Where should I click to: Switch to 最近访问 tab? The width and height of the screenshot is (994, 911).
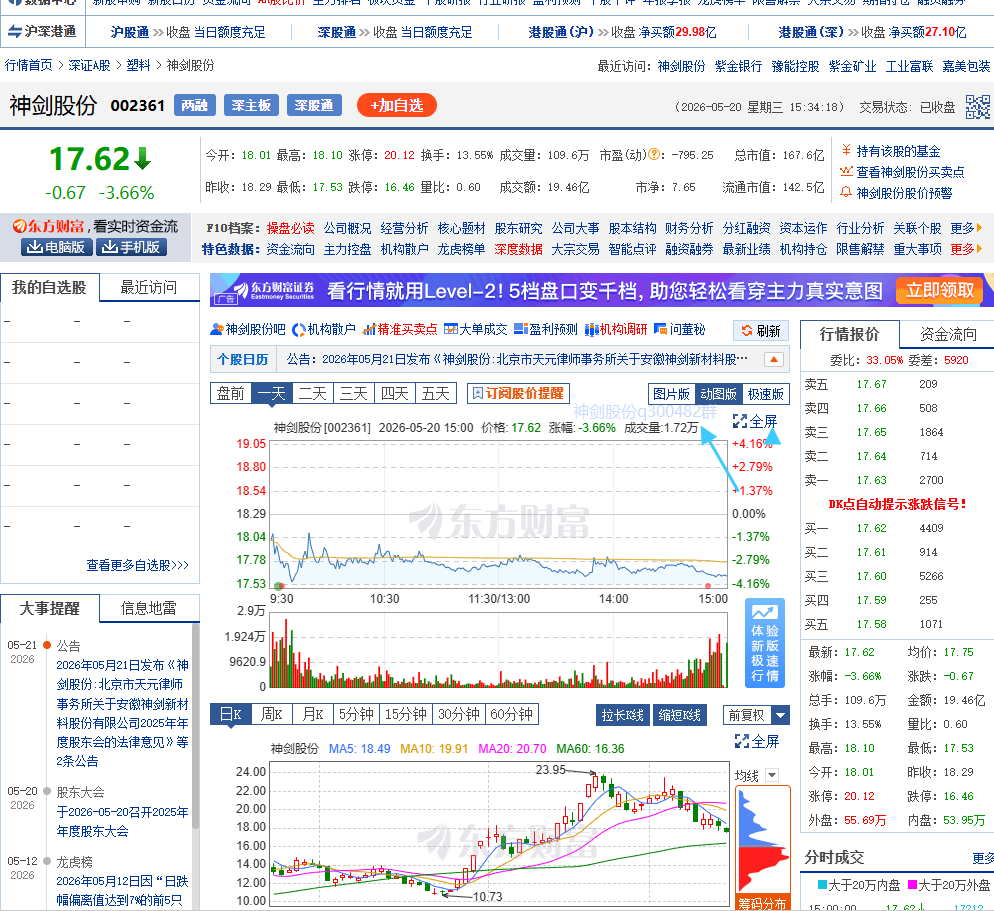[149, 288]
